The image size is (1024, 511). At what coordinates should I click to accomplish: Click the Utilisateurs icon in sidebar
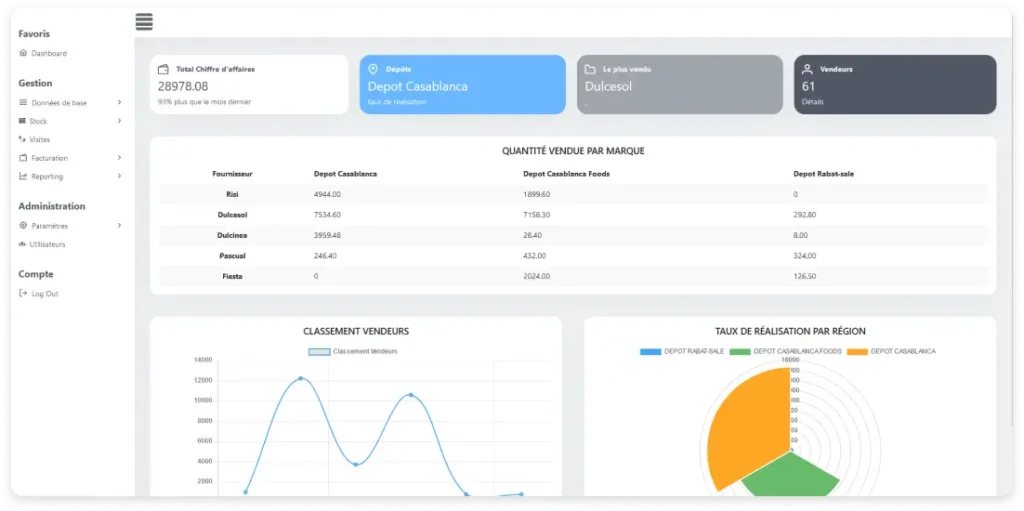23,244
